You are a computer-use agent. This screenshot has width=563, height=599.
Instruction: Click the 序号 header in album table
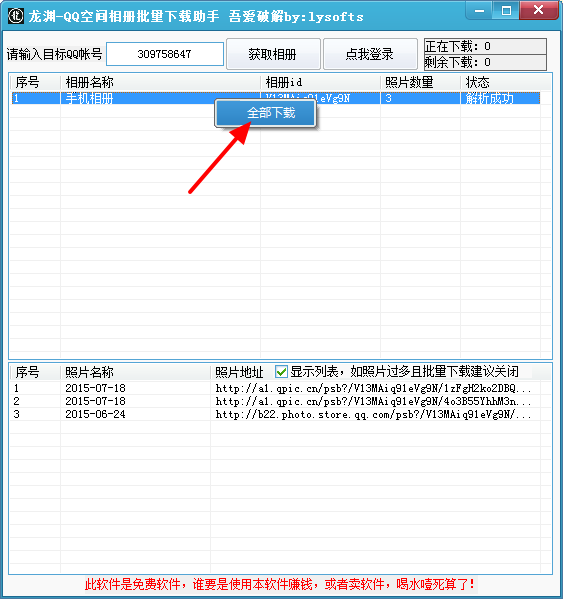(27, 82)
